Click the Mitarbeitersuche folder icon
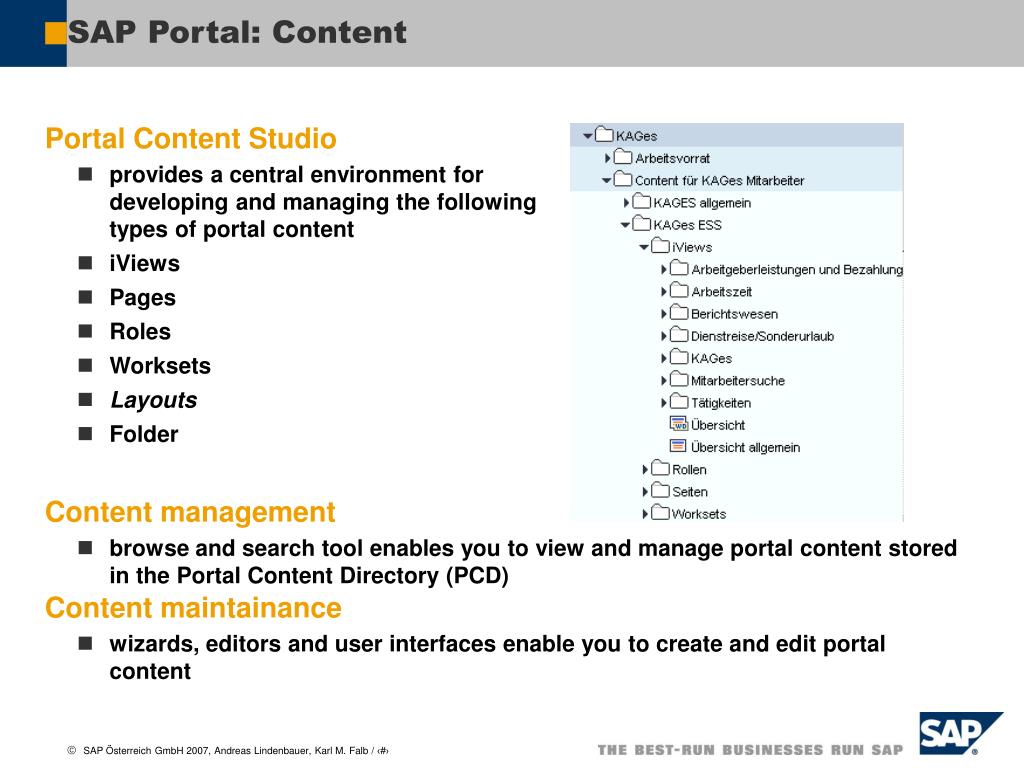Screen dimensions: 1024x768 (x=679, y=379)
